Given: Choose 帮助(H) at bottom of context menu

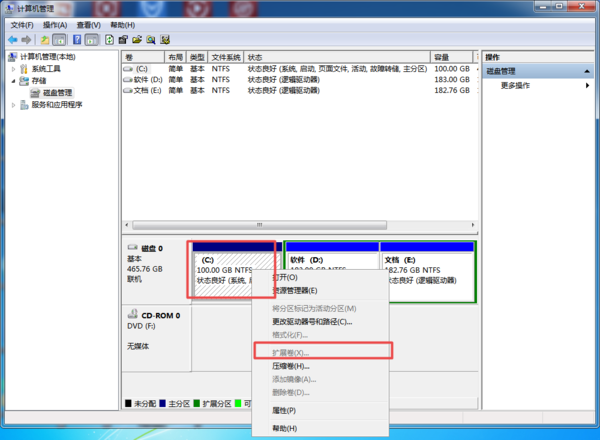Looking at the screenshot, I should (x=320, y=428).
